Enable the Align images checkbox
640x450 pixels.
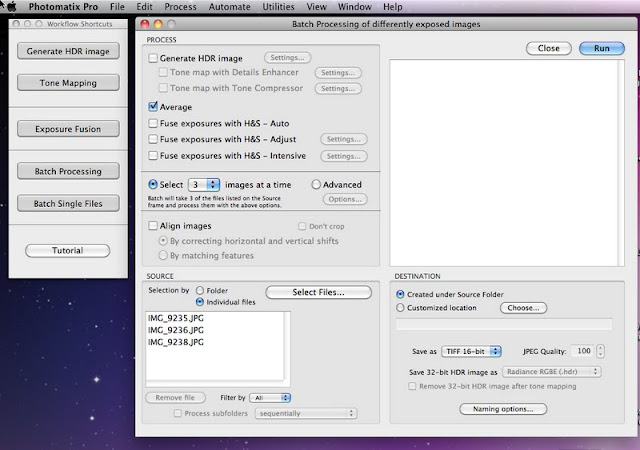click(153, 225)
